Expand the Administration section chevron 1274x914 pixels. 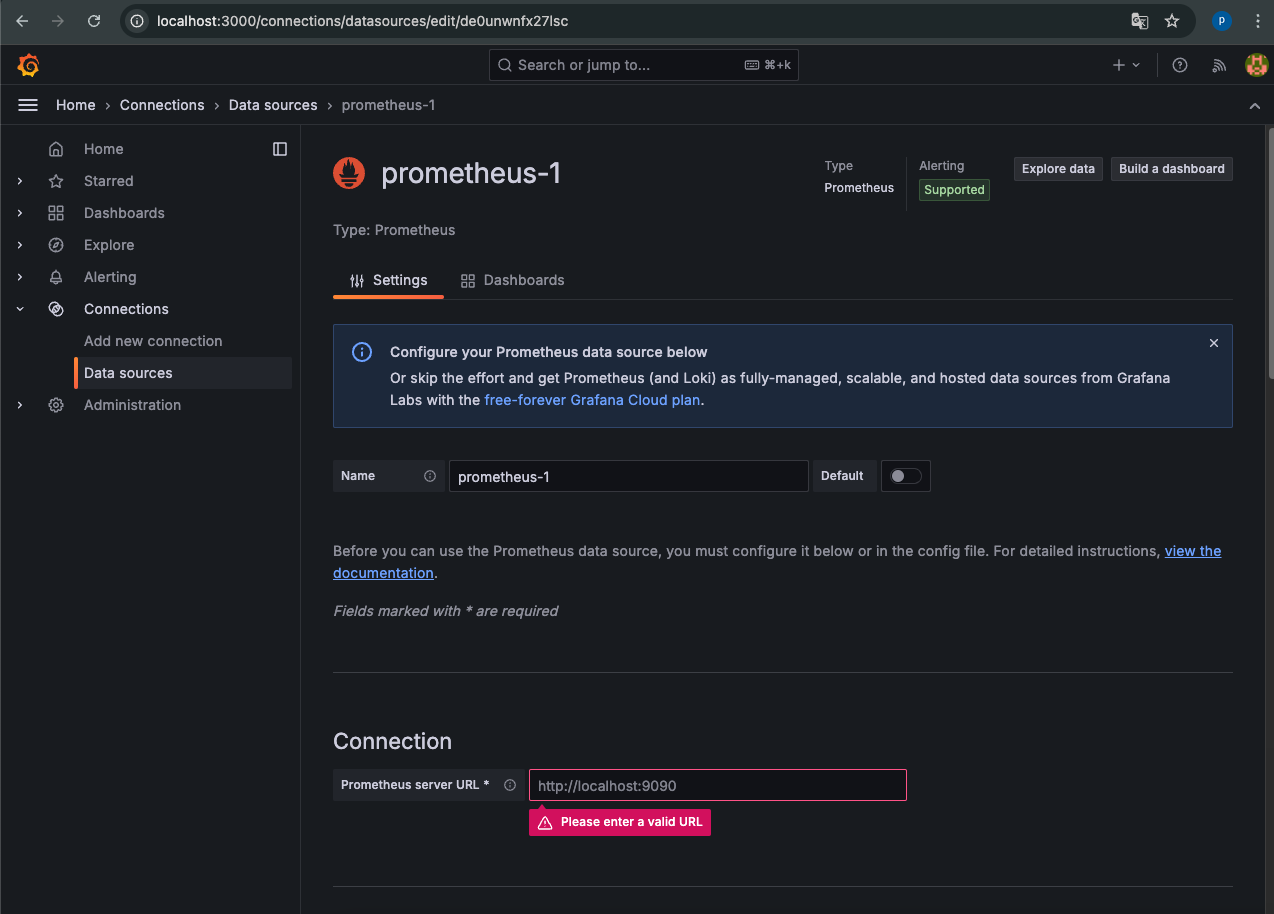tap(20, 405)
